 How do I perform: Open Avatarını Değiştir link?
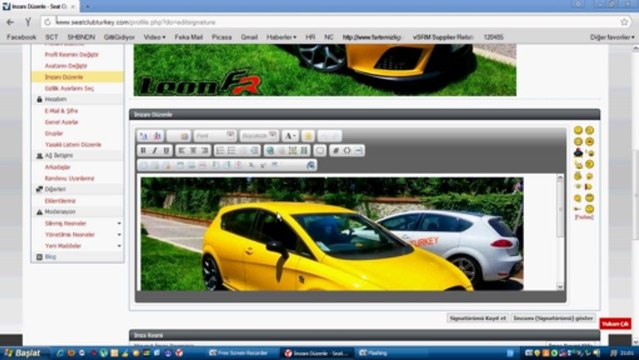coord(66,66)
